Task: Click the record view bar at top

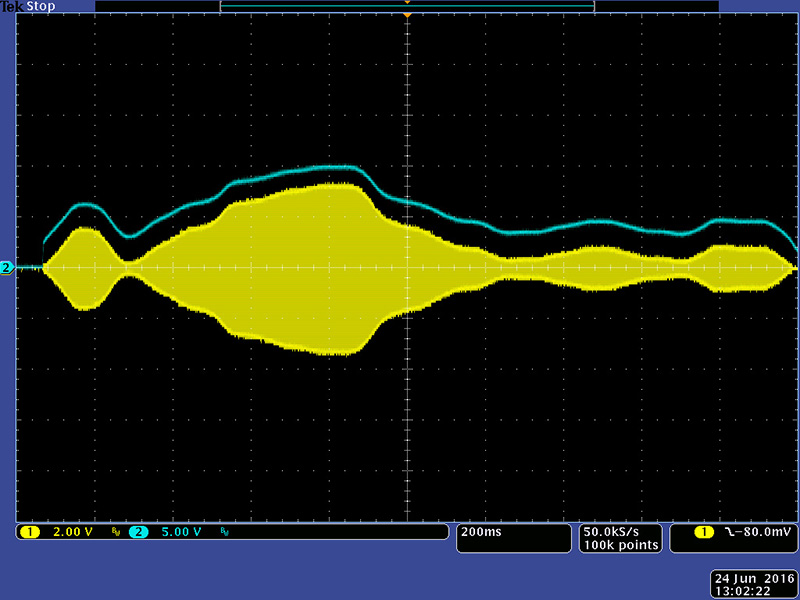Action: (407, 6)
